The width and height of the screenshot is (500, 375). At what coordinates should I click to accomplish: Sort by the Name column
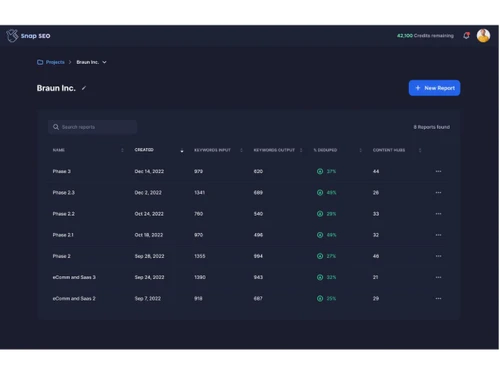[x=122, y=150]
